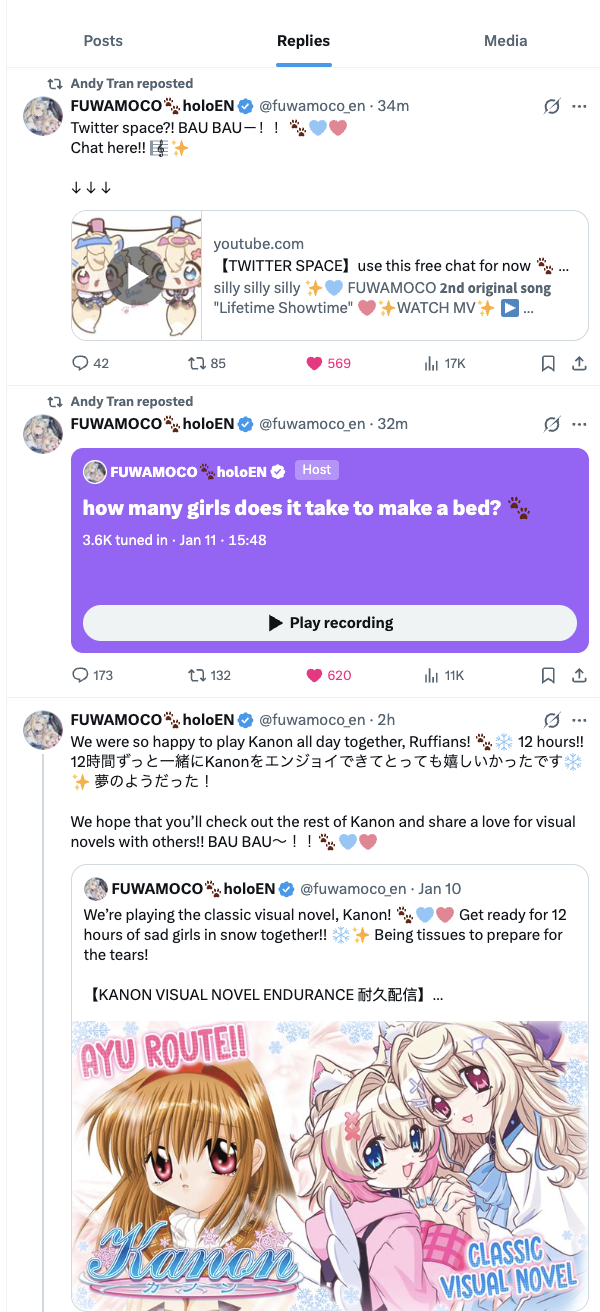Open the youtube.com Twitter Space link card
Screen dimensions: 600x1312
point(330,275)
